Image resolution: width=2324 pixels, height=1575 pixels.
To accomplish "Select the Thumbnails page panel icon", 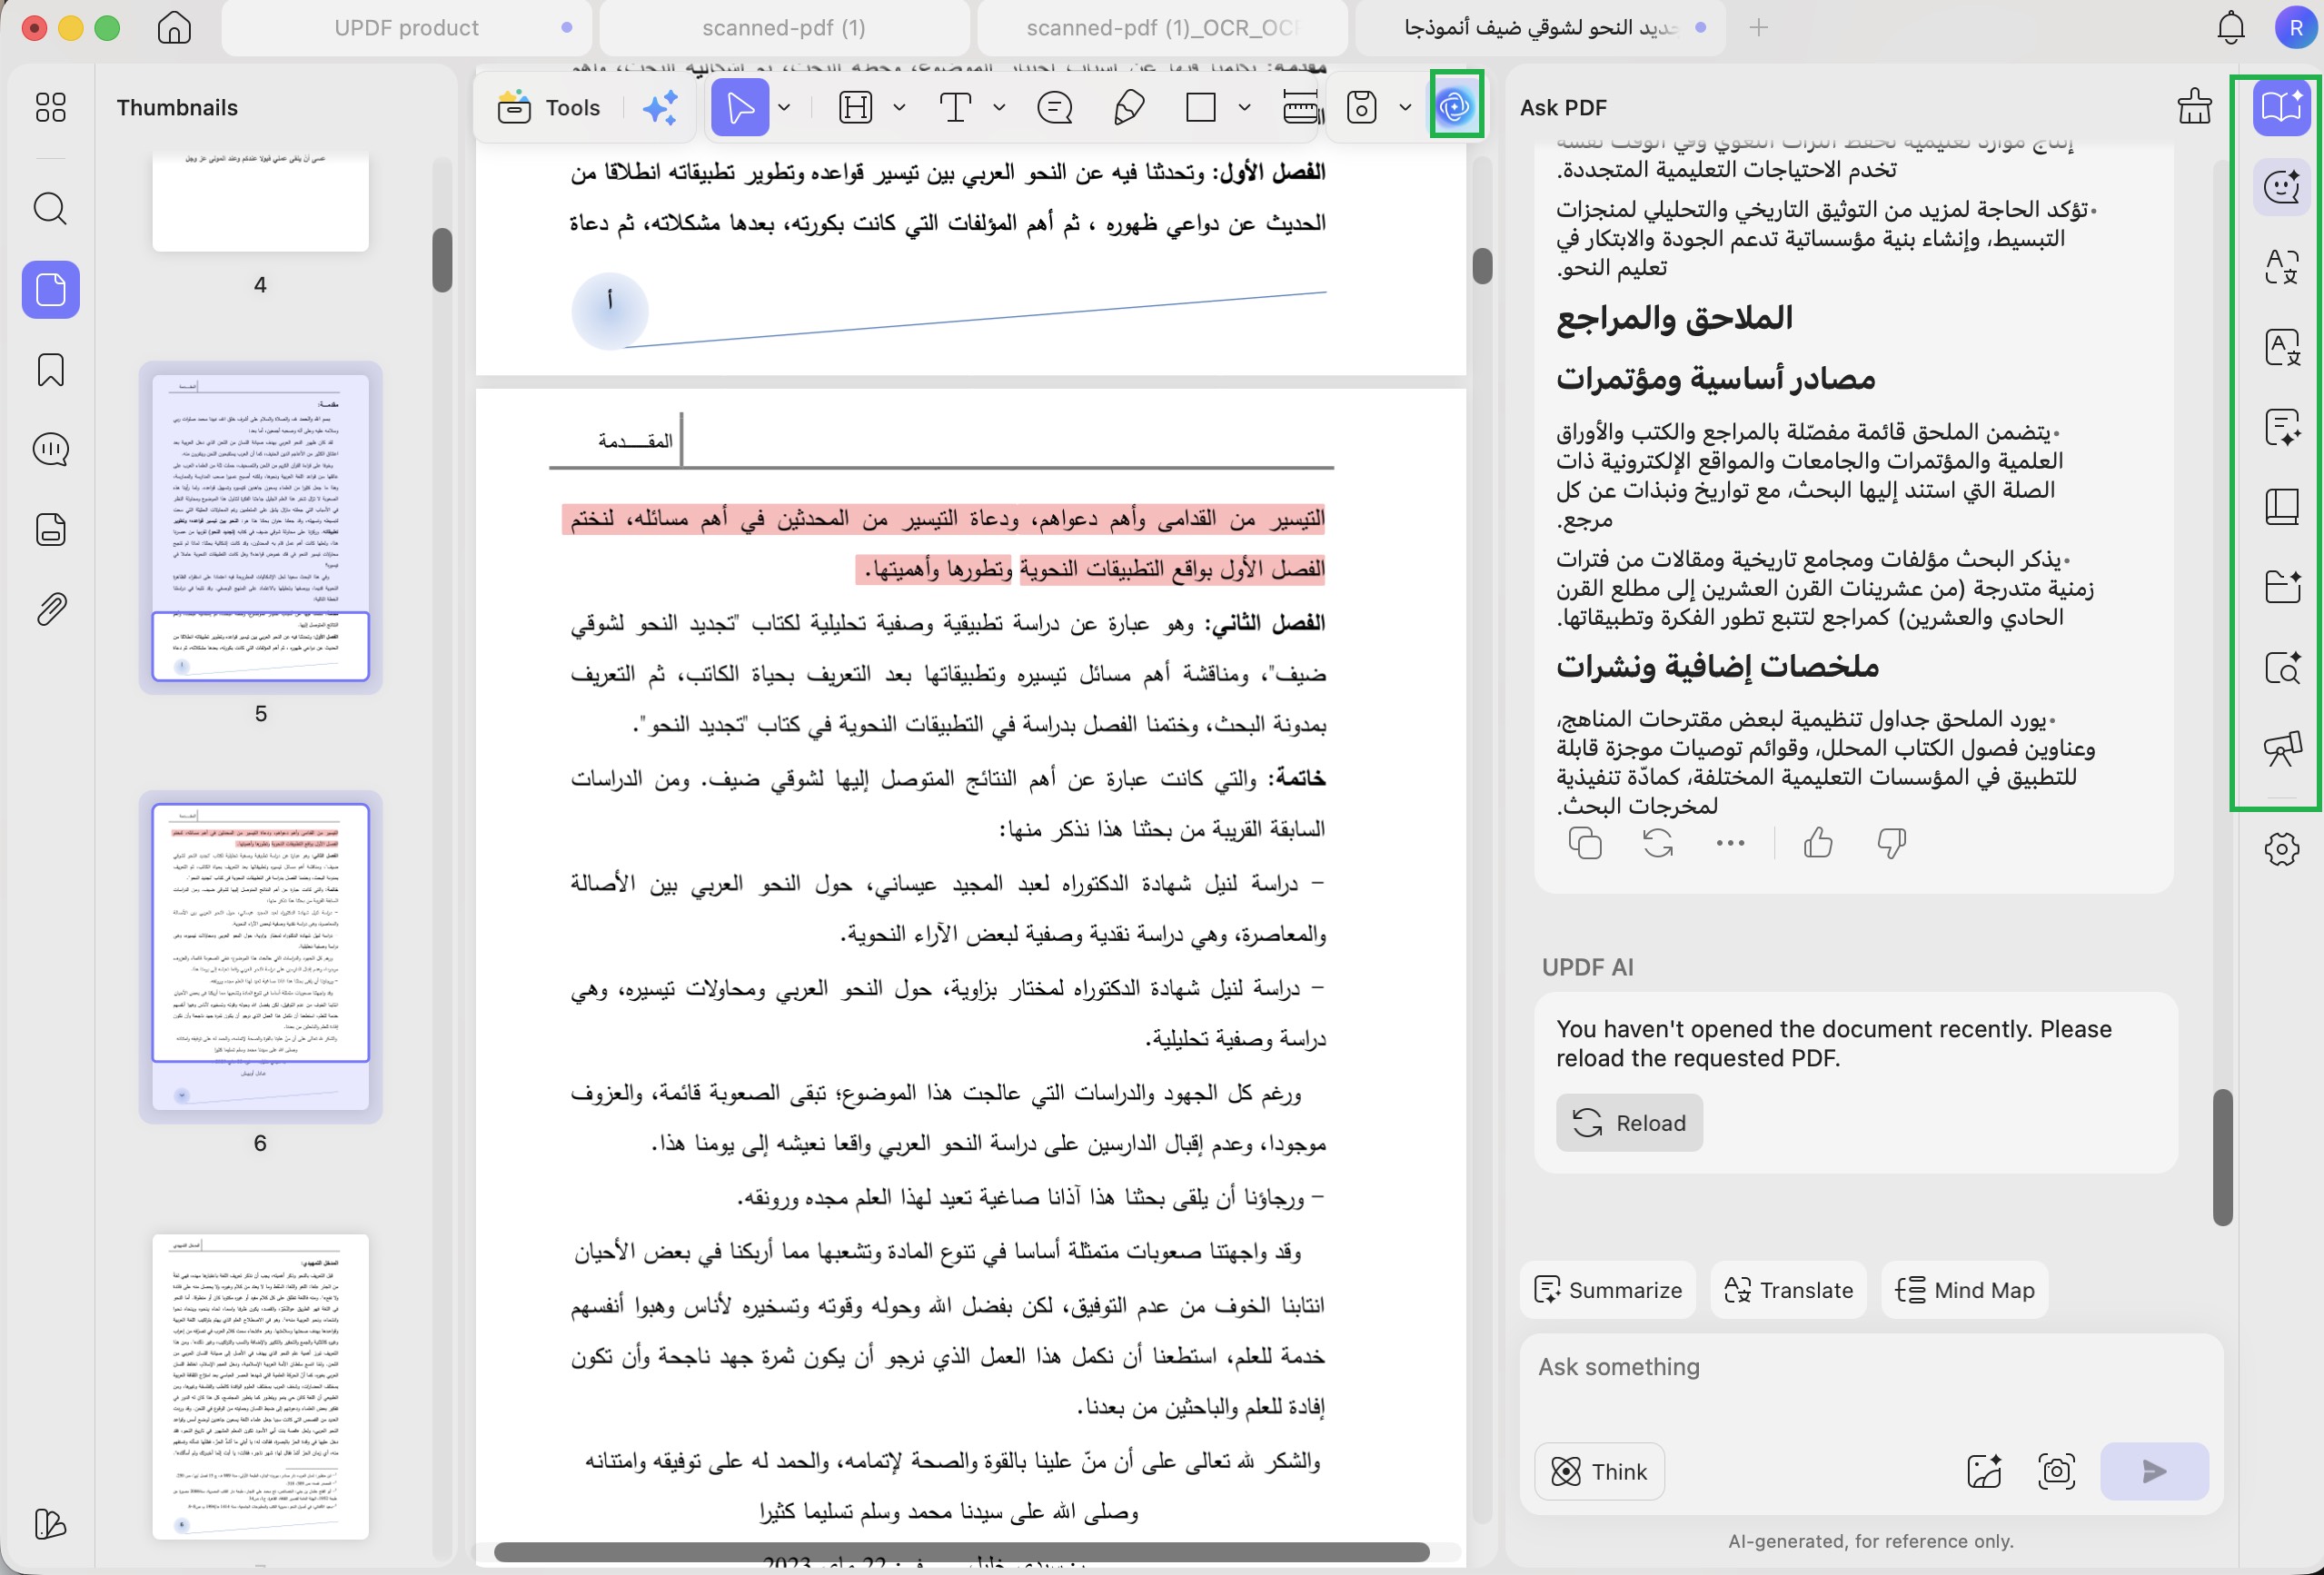I will (x=51, y=290).
